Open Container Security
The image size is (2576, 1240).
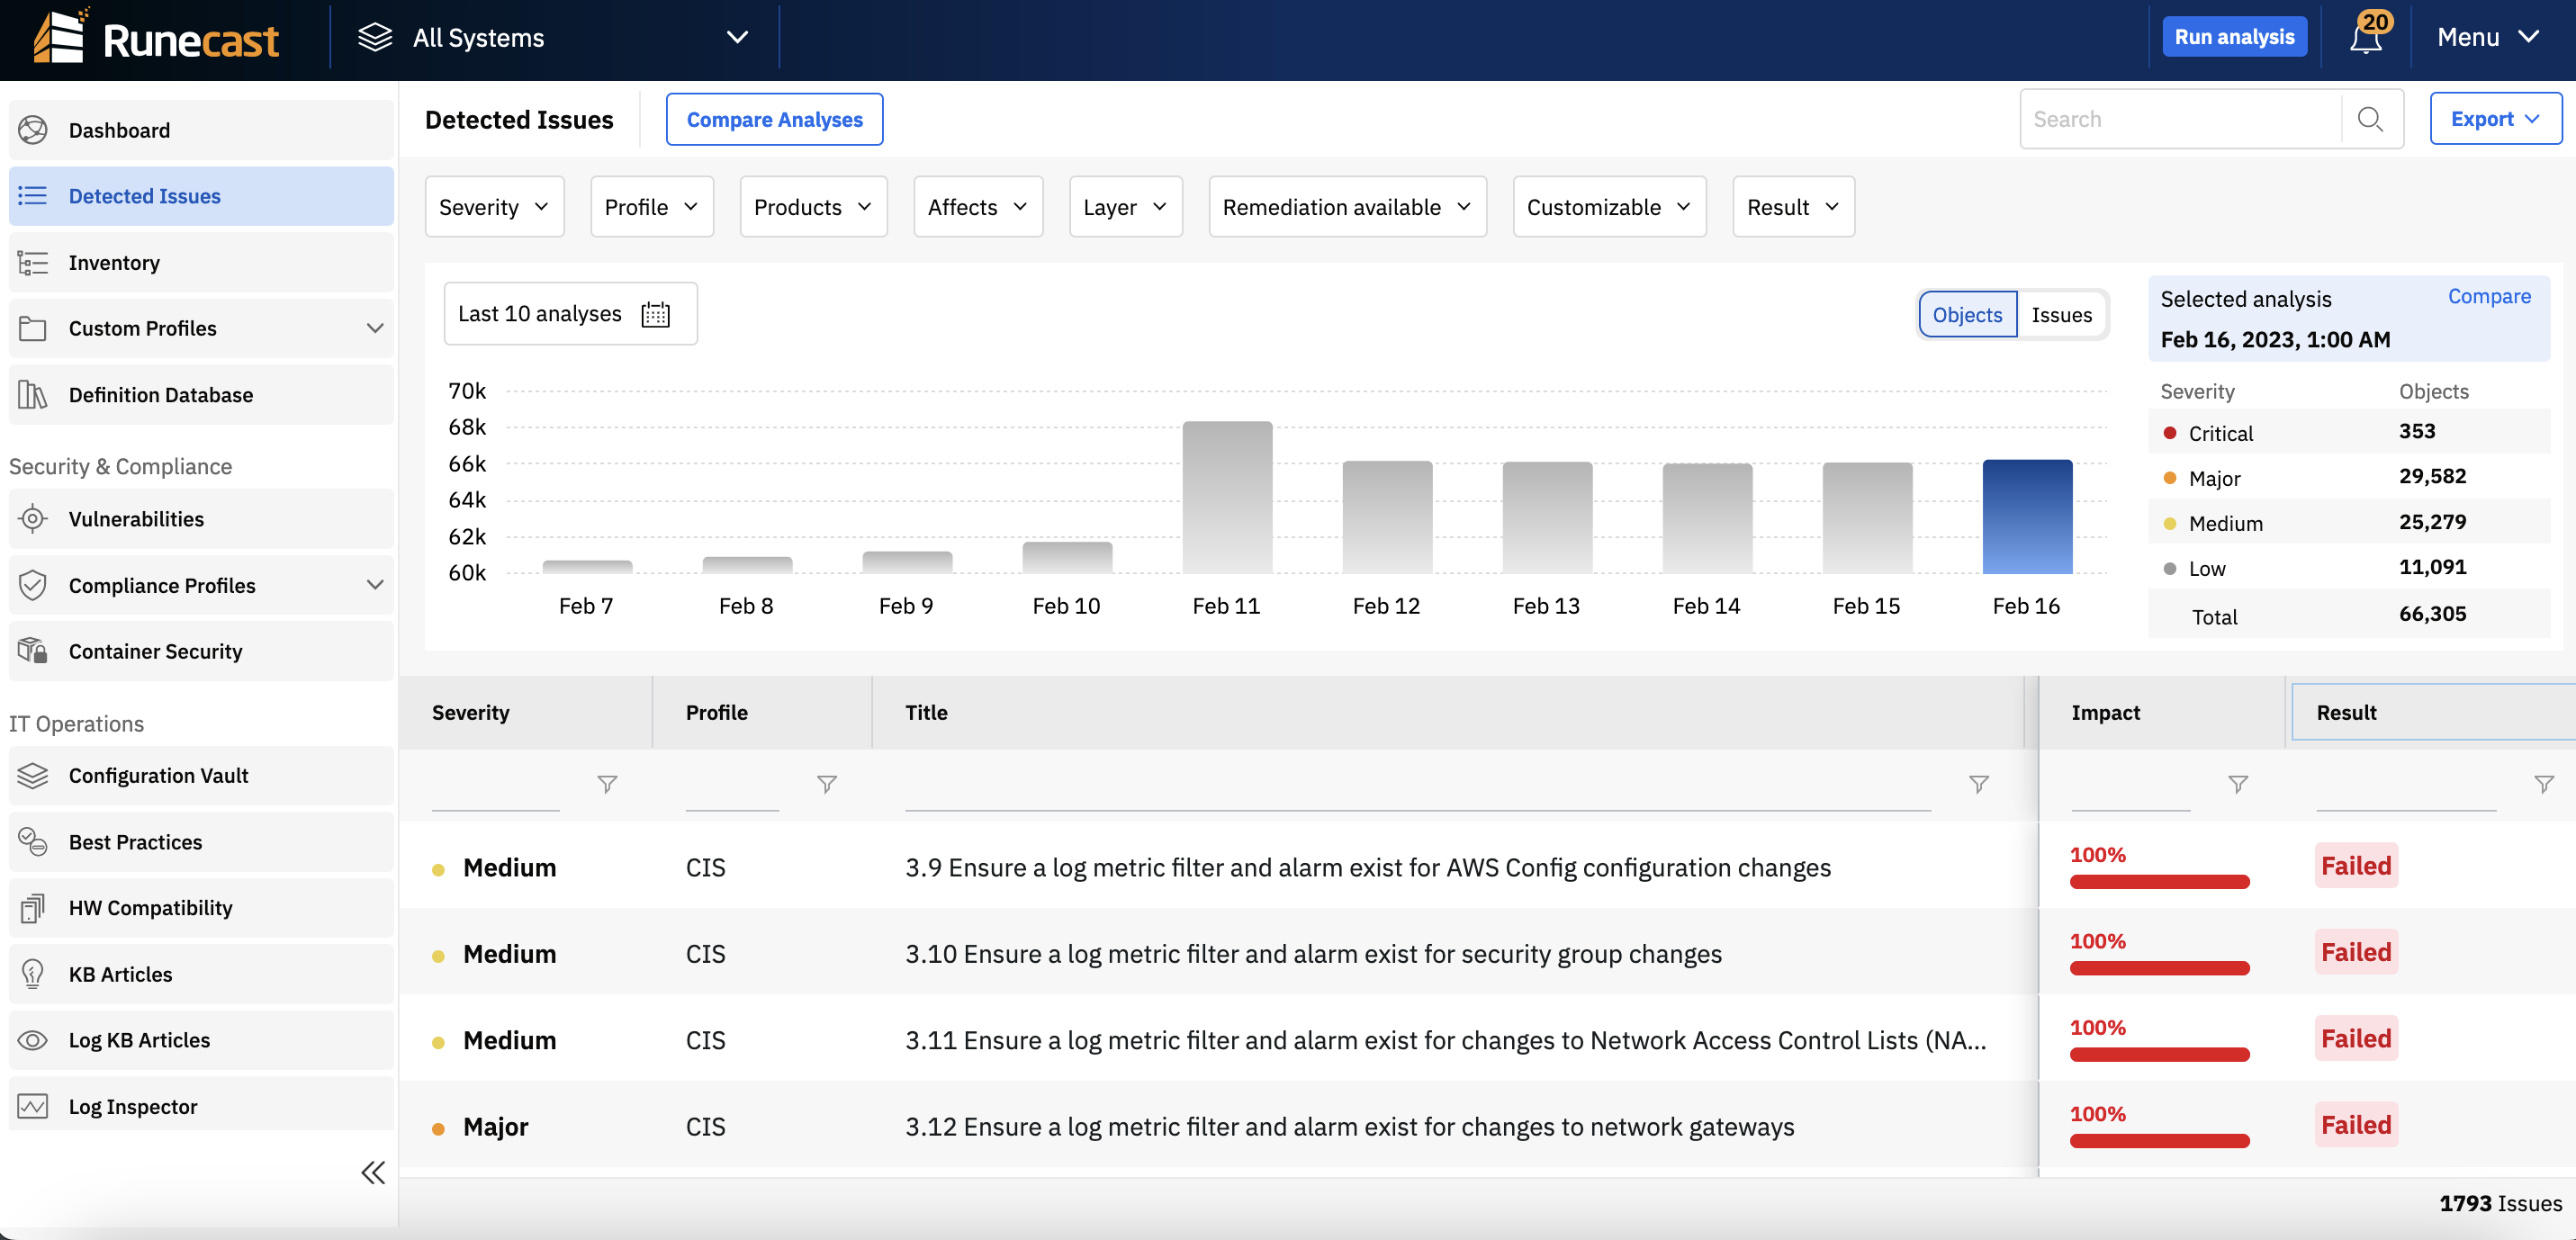(155, 650)
